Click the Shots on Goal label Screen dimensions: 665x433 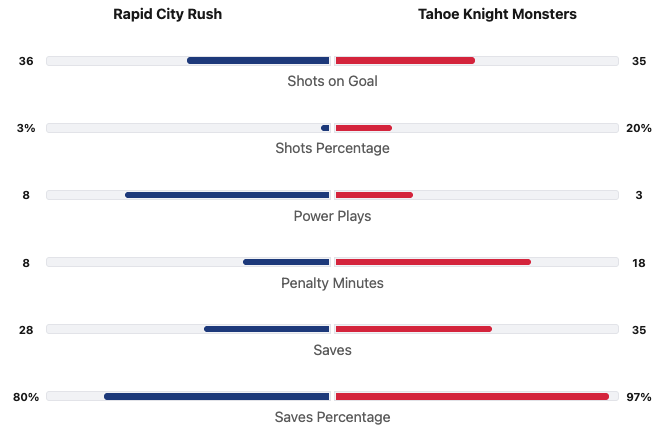coord(332,81)
